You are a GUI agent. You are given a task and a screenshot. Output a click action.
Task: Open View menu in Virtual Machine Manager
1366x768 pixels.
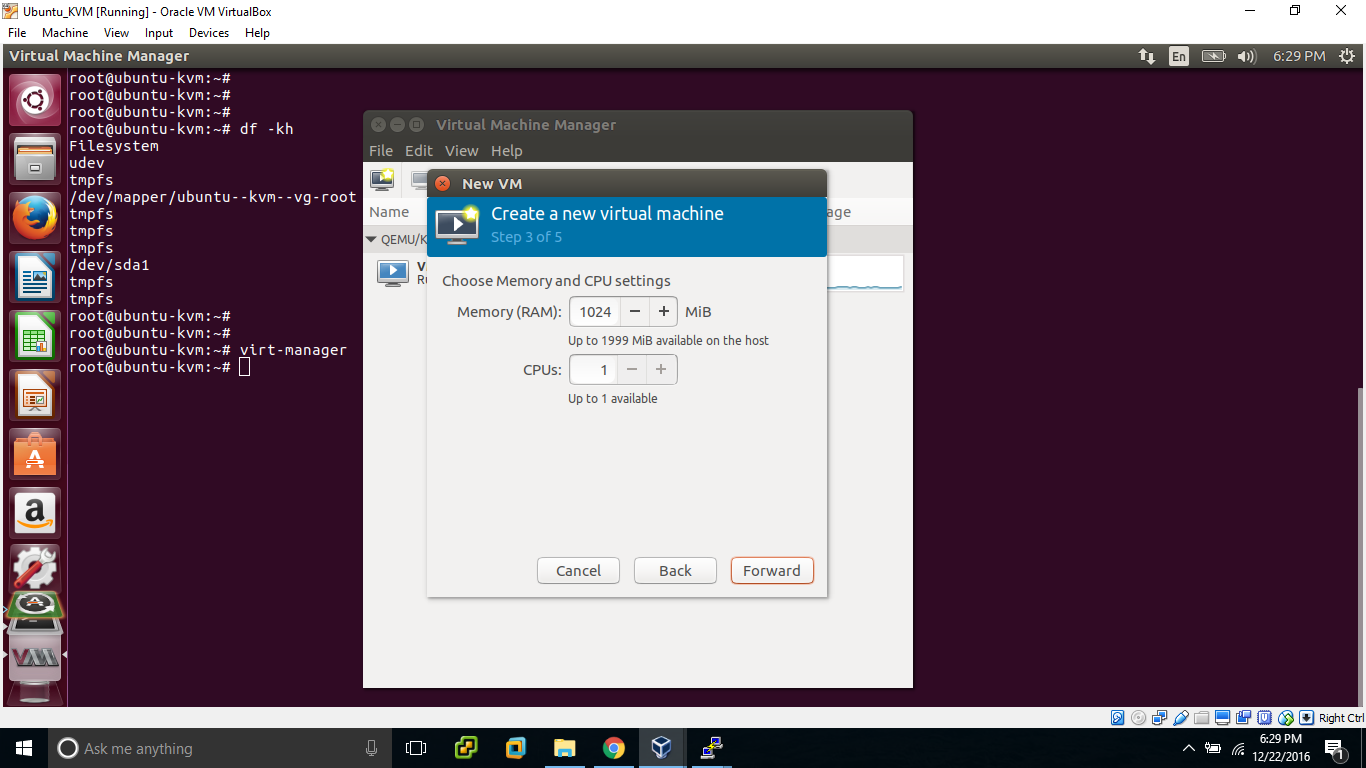click(x=461, y=151)
